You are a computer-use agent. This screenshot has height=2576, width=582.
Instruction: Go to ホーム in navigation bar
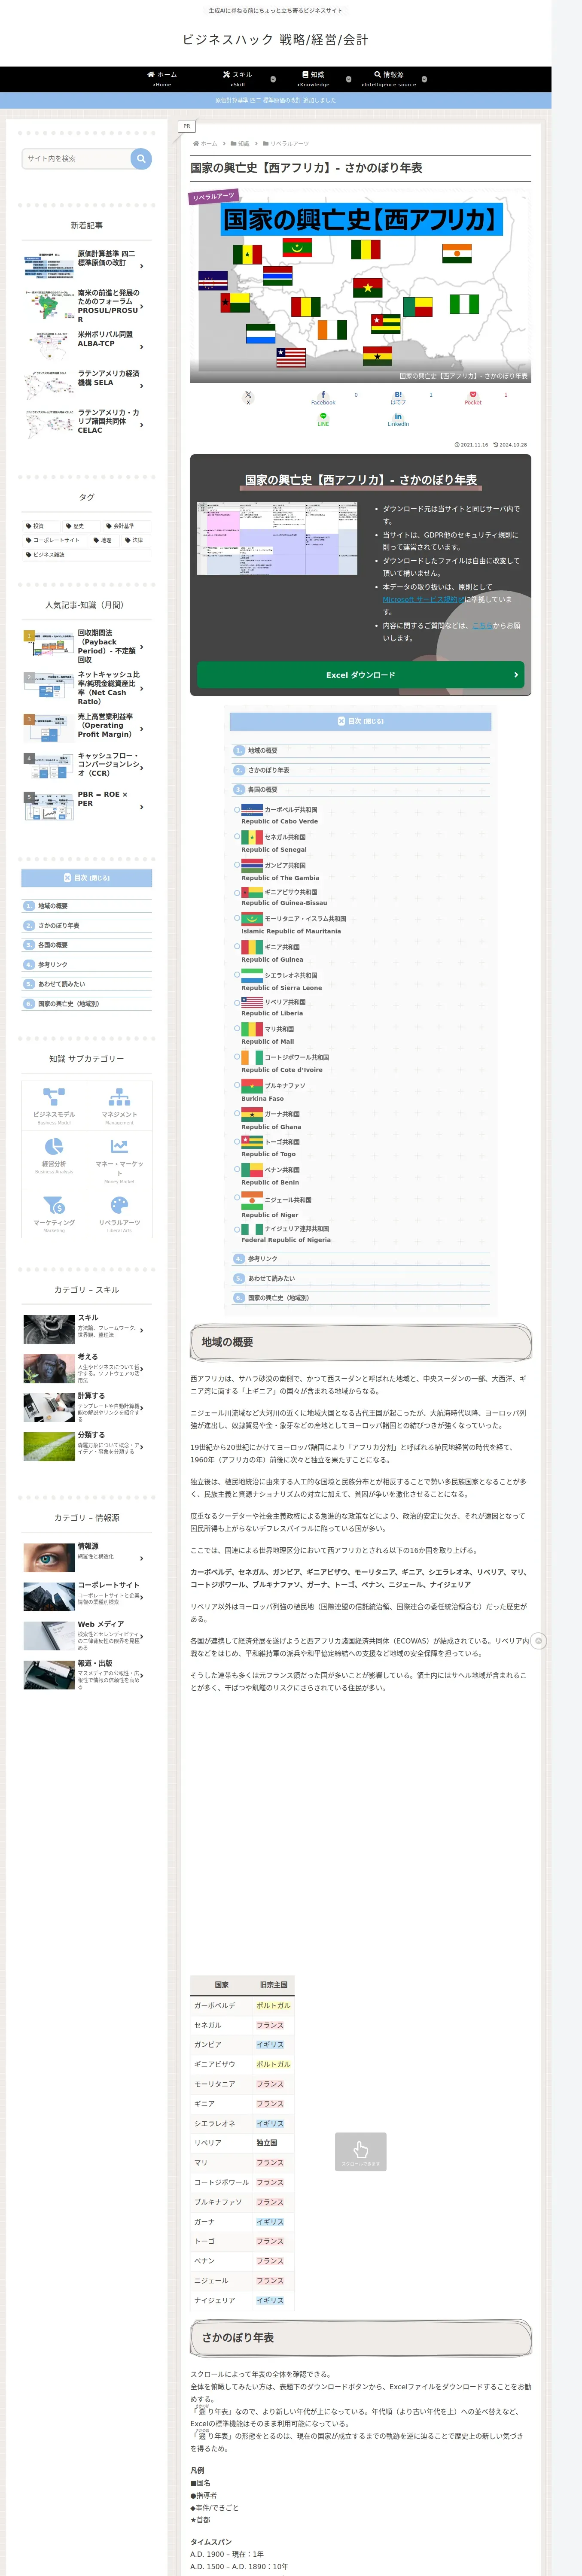pos(162,79)
